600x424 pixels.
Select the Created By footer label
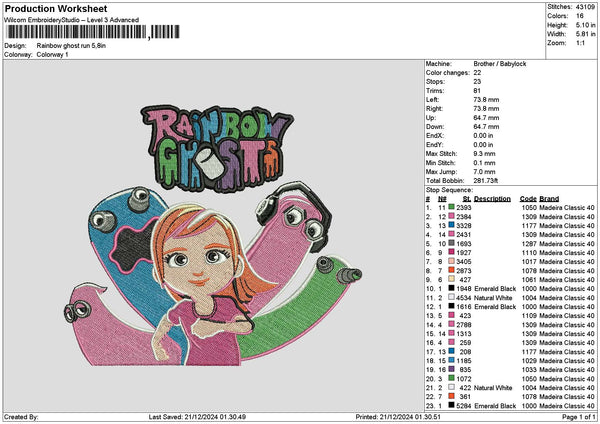(x=21, y=417)
